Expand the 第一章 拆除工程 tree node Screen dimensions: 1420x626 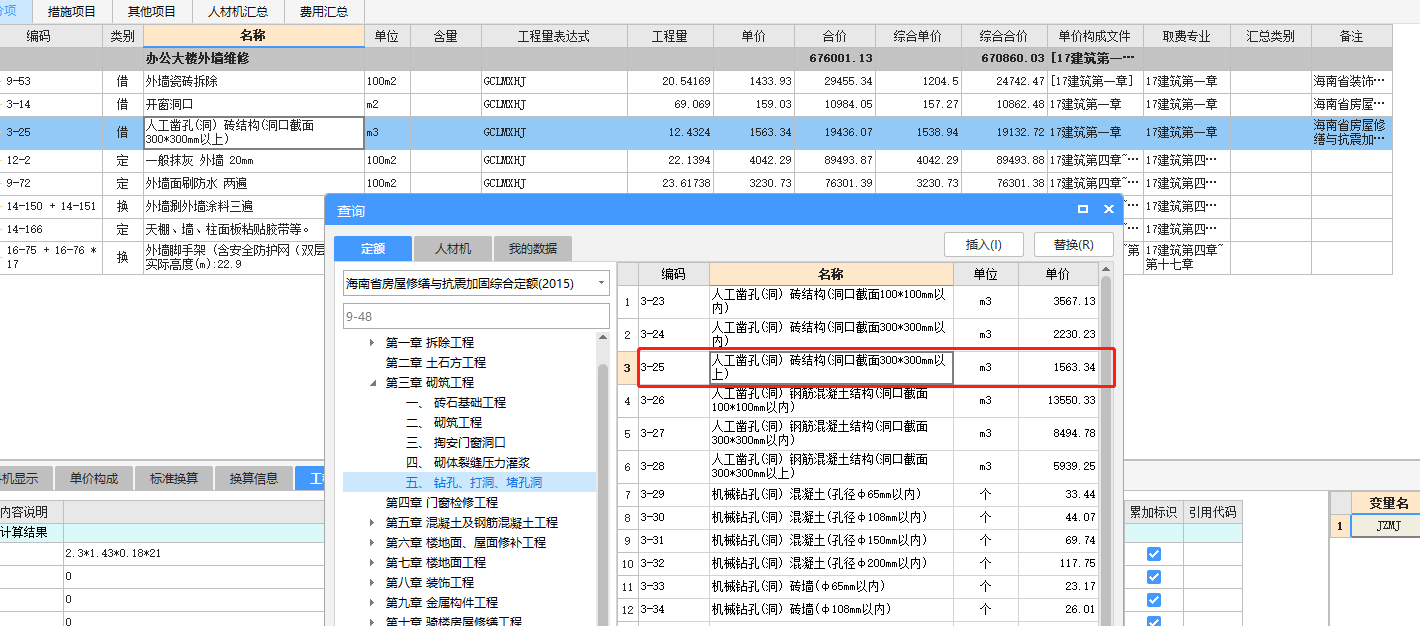tap(372, 342)
